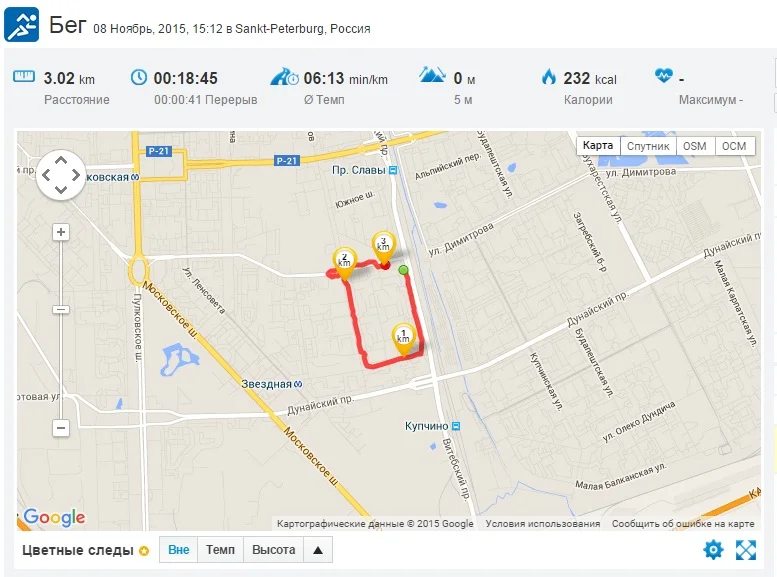Switch map layer to OSM
The height and width of the screenshot is (577, 777).
694,146
